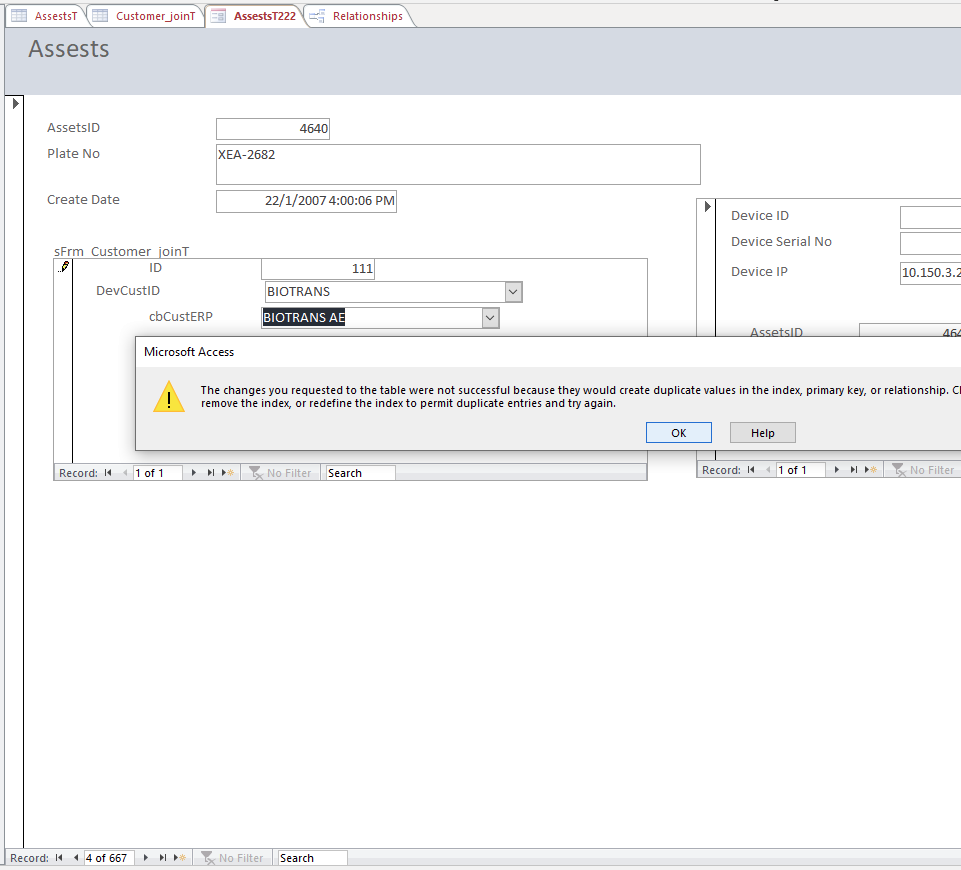Click the Device IP field

(x=930, y=273)
